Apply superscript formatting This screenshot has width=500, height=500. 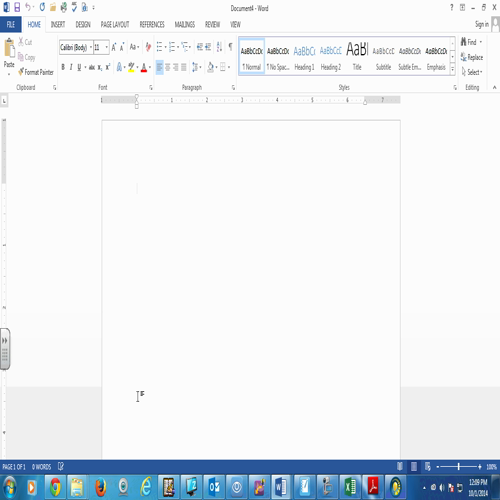(x=108, y=67)
